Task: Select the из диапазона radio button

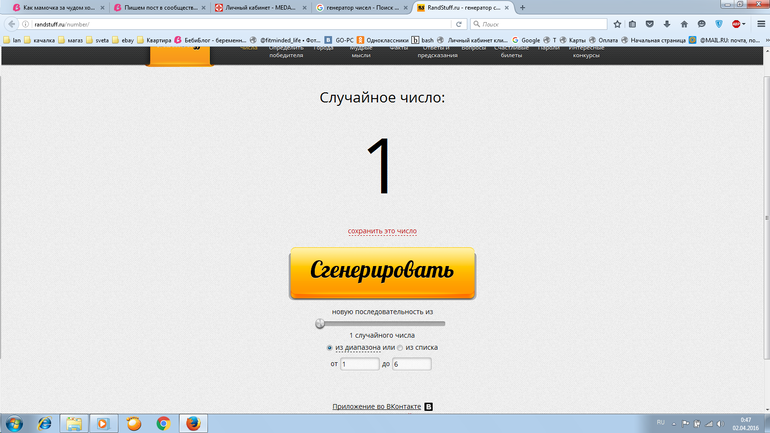Action: pyautogui.click(x=330, y=348)
